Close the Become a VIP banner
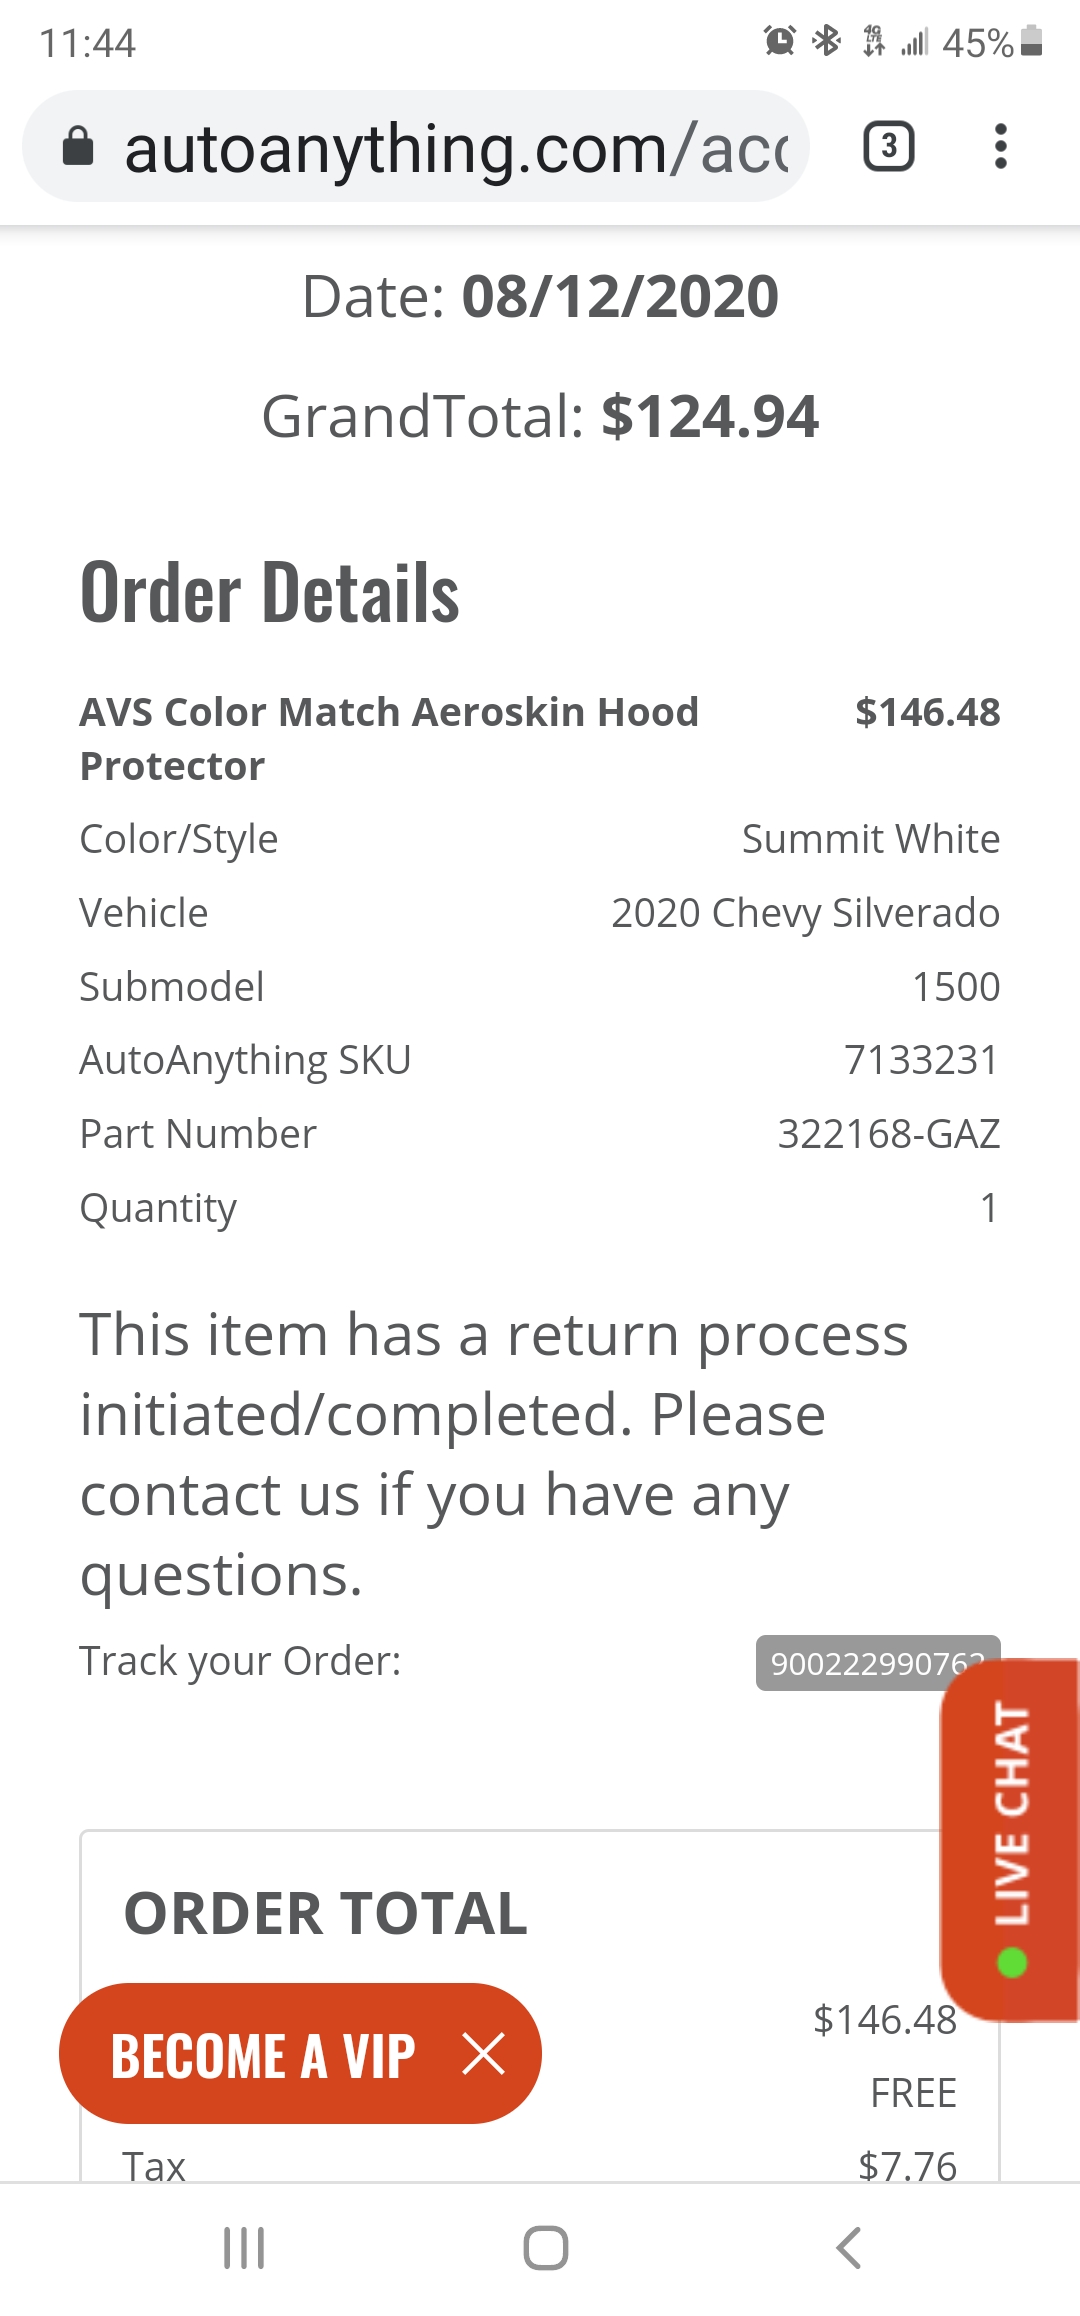 (x=484, y=2054)
